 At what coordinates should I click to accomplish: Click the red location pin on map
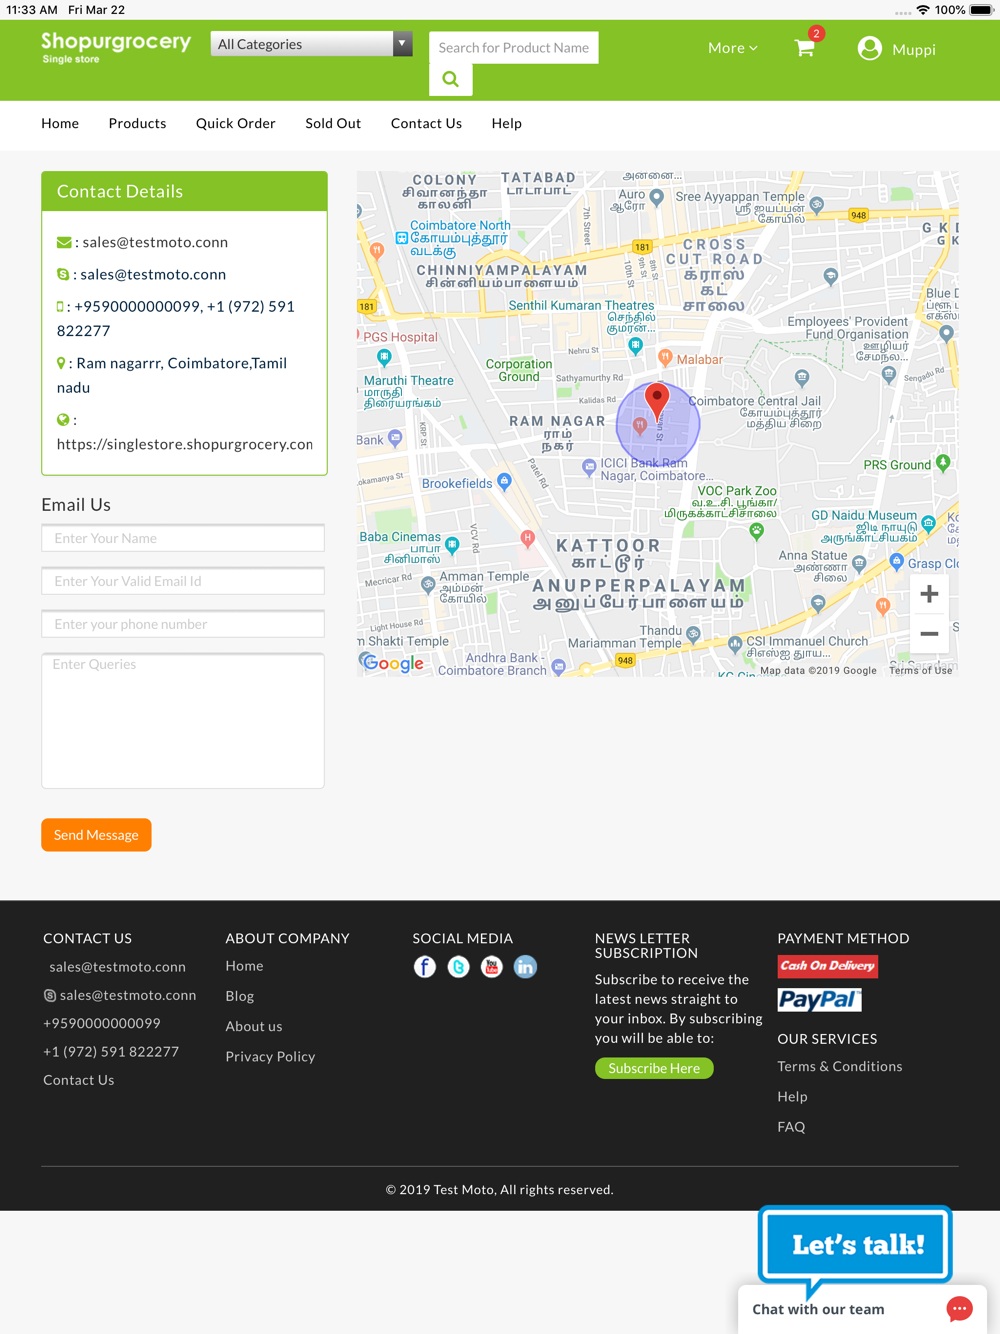tap(657, 400)
